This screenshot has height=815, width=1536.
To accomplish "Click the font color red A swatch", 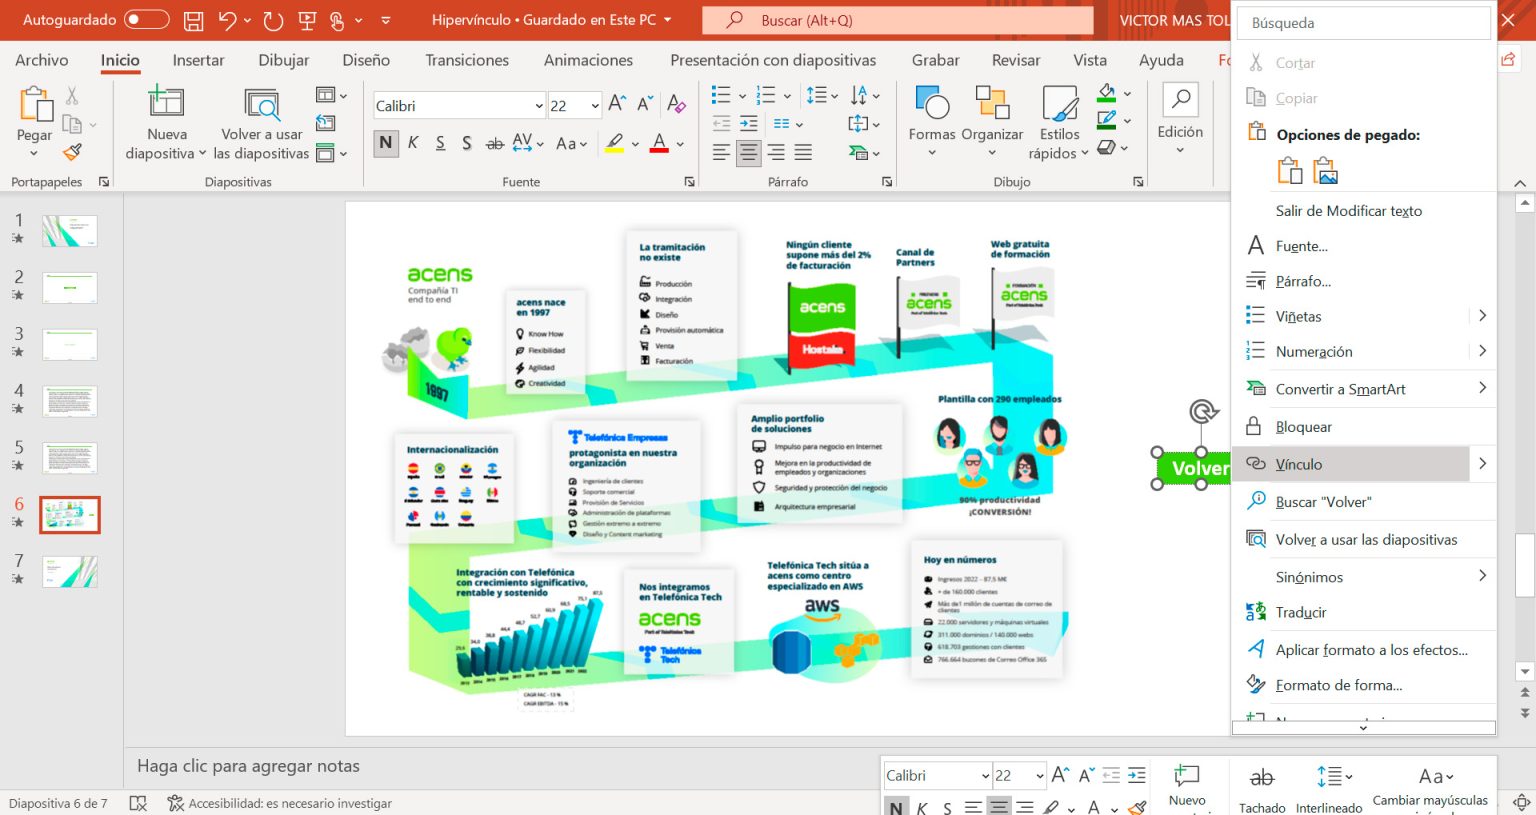I will click(659, 143).
